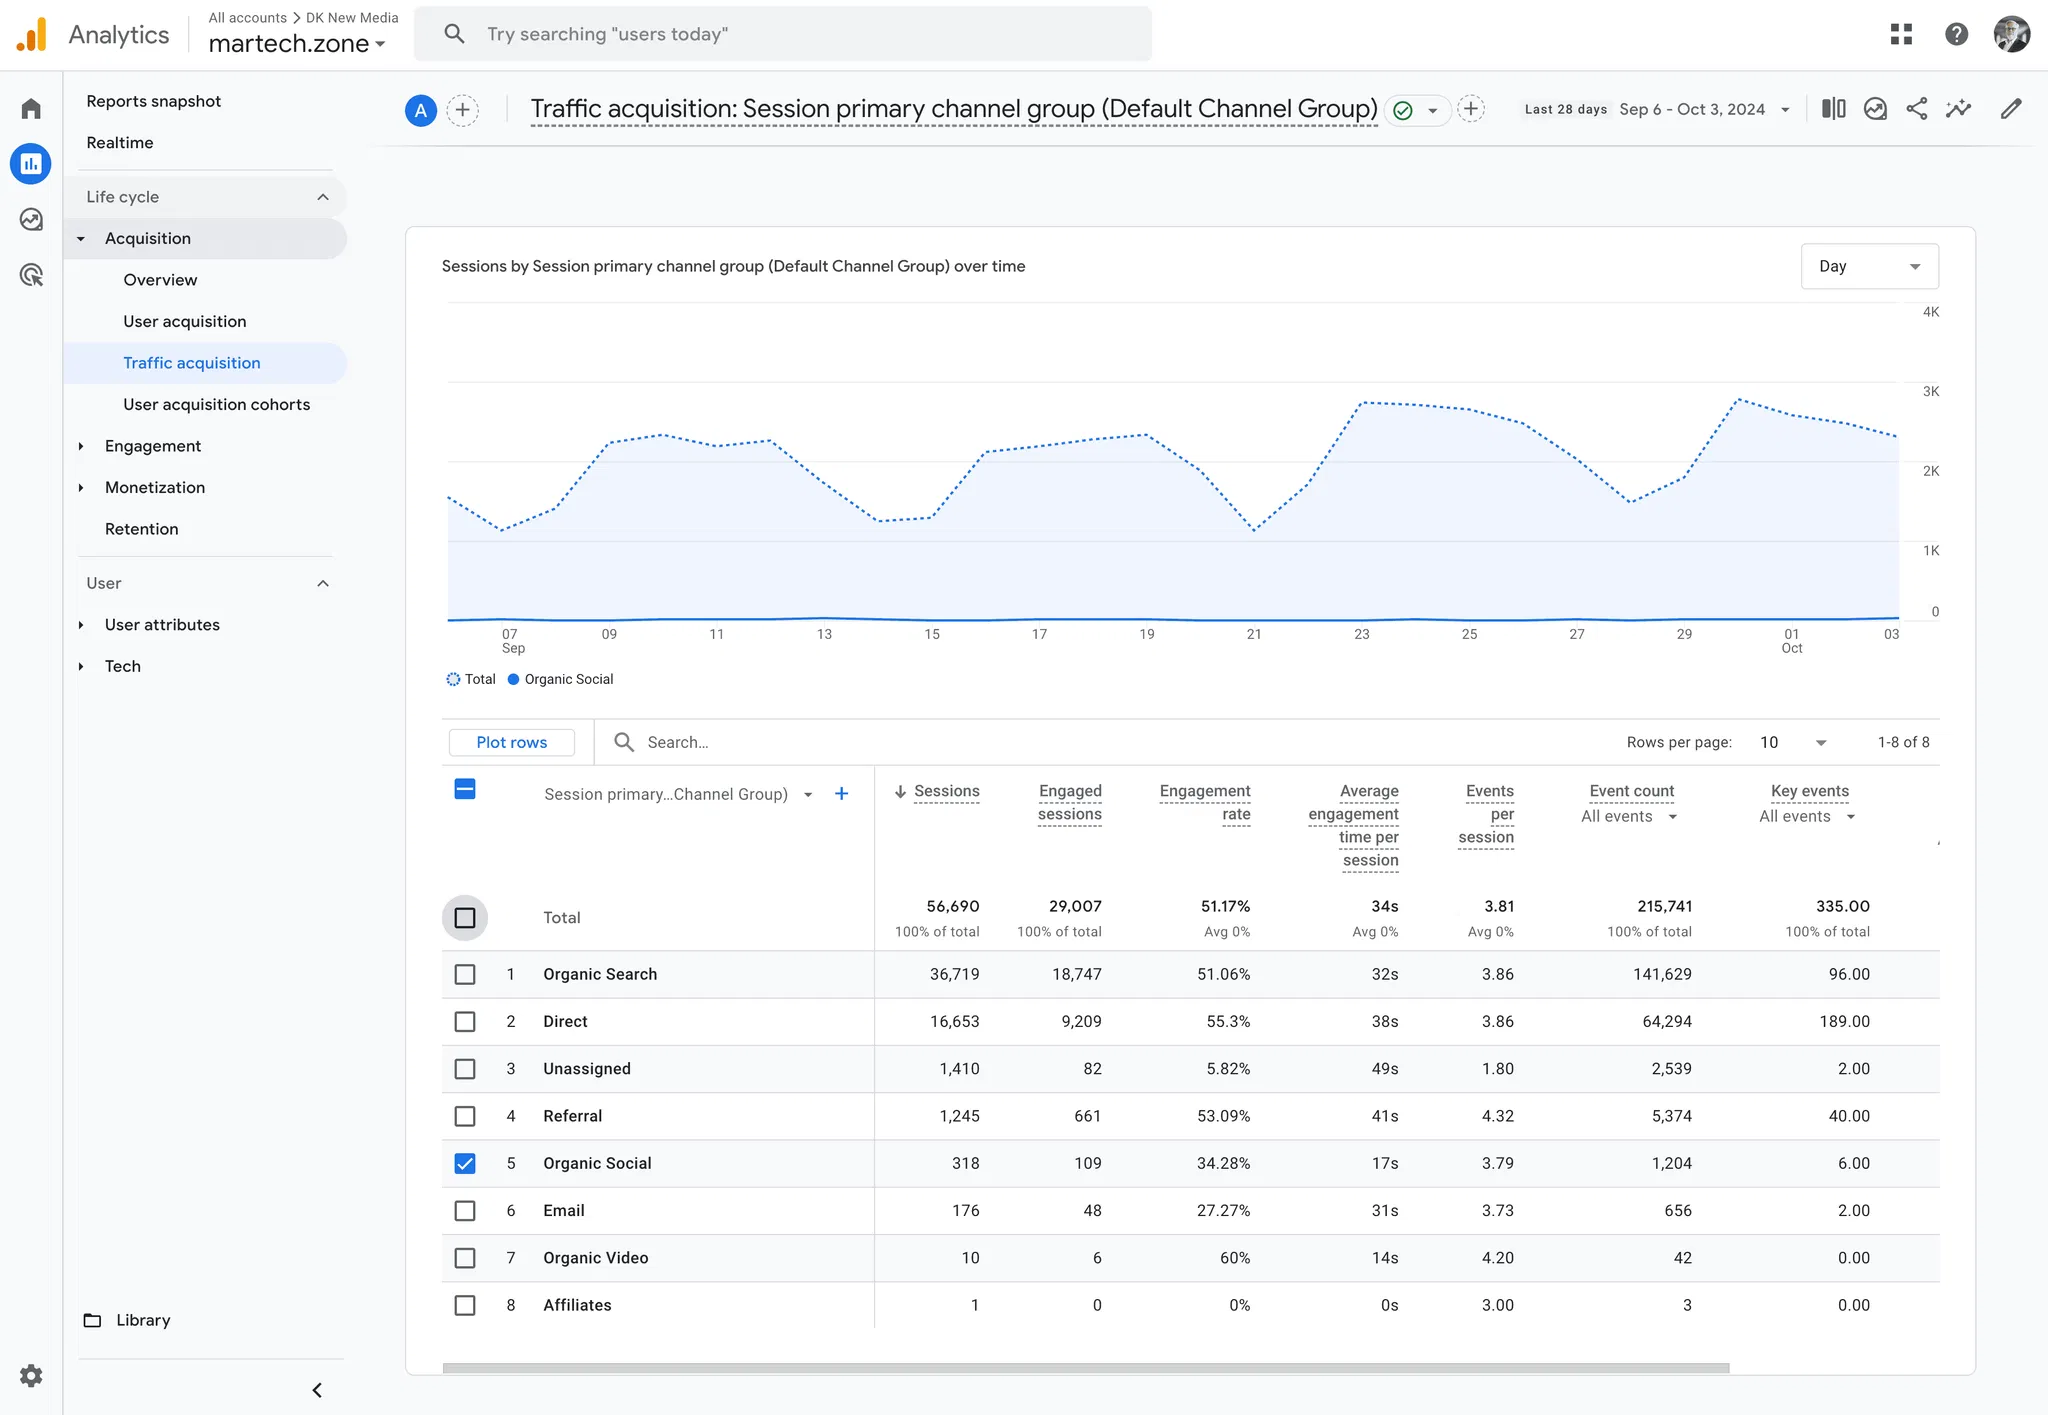Screen dimensions: 2048x1415
Task: Open the Explore icon in left rail
Action: [31, 219]
